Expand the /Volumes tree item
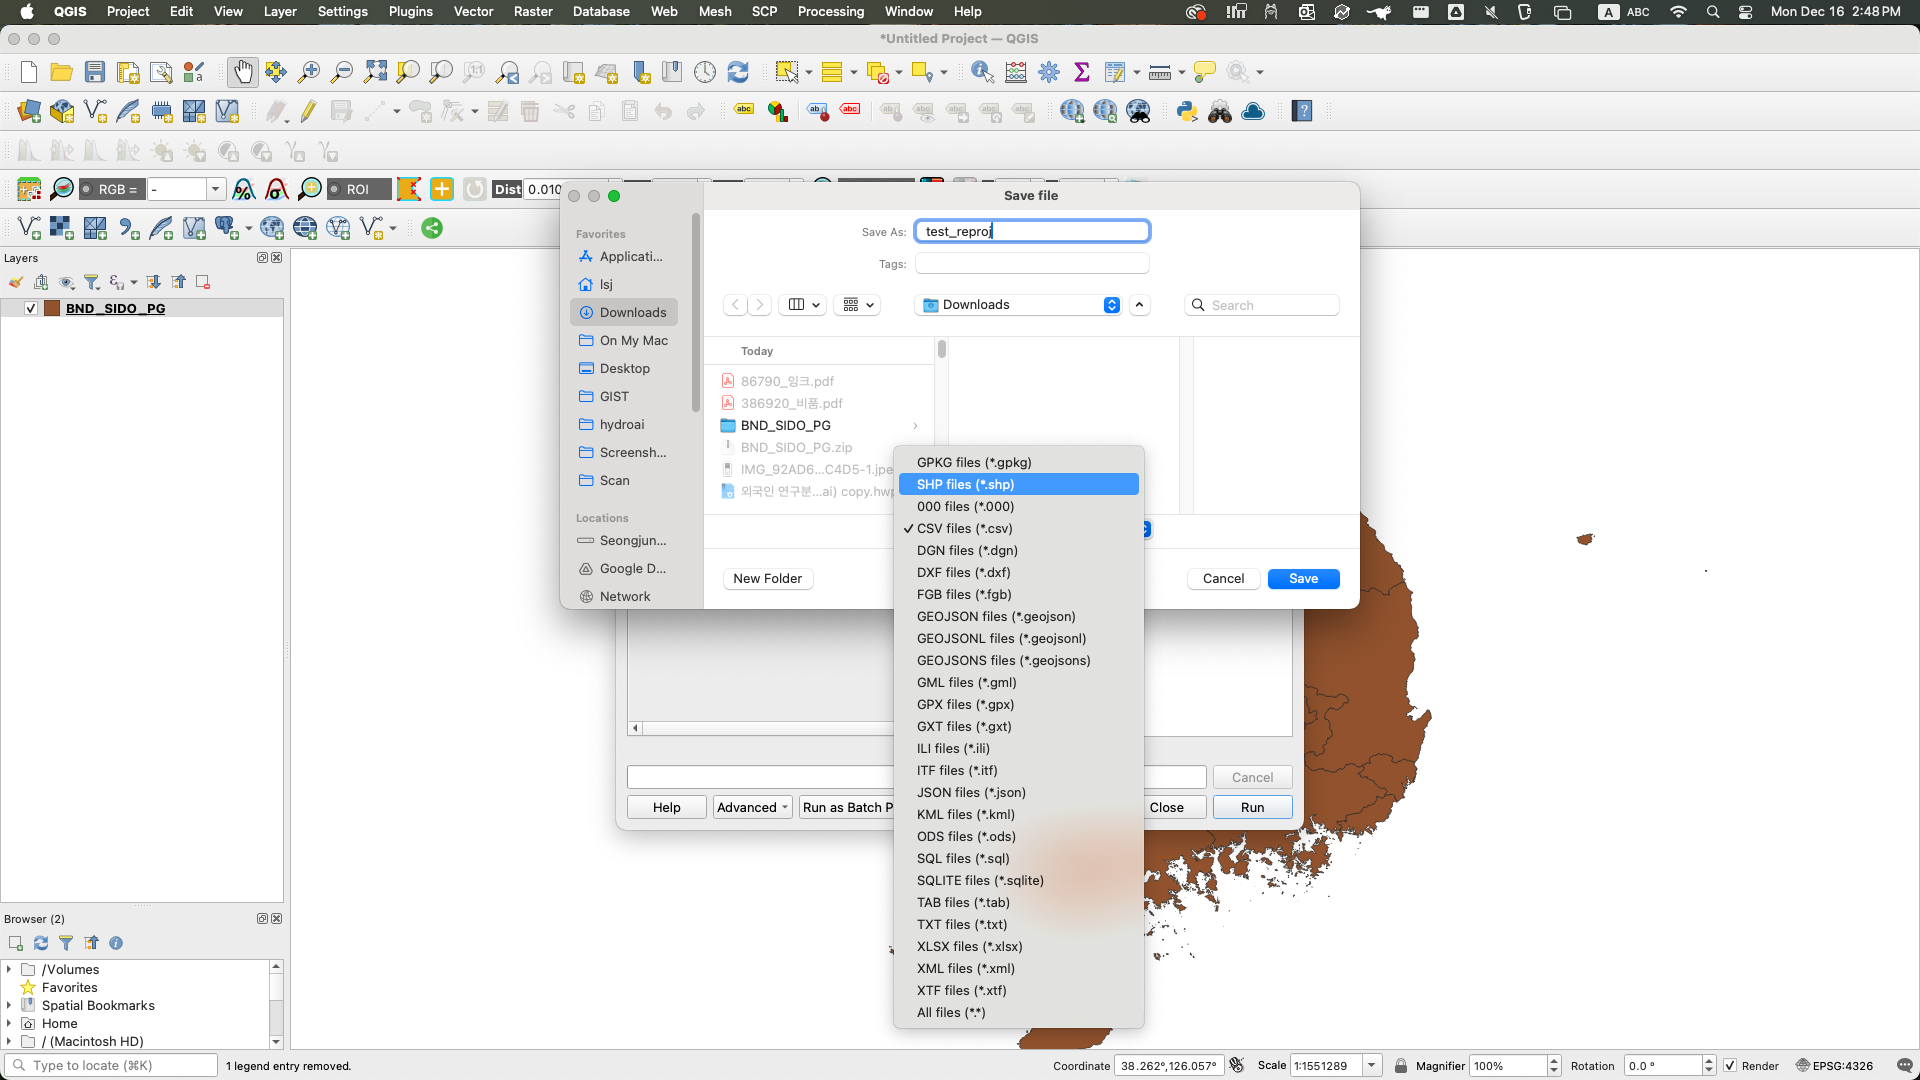The image size is (1920, 1080). [x=9, y=969]
